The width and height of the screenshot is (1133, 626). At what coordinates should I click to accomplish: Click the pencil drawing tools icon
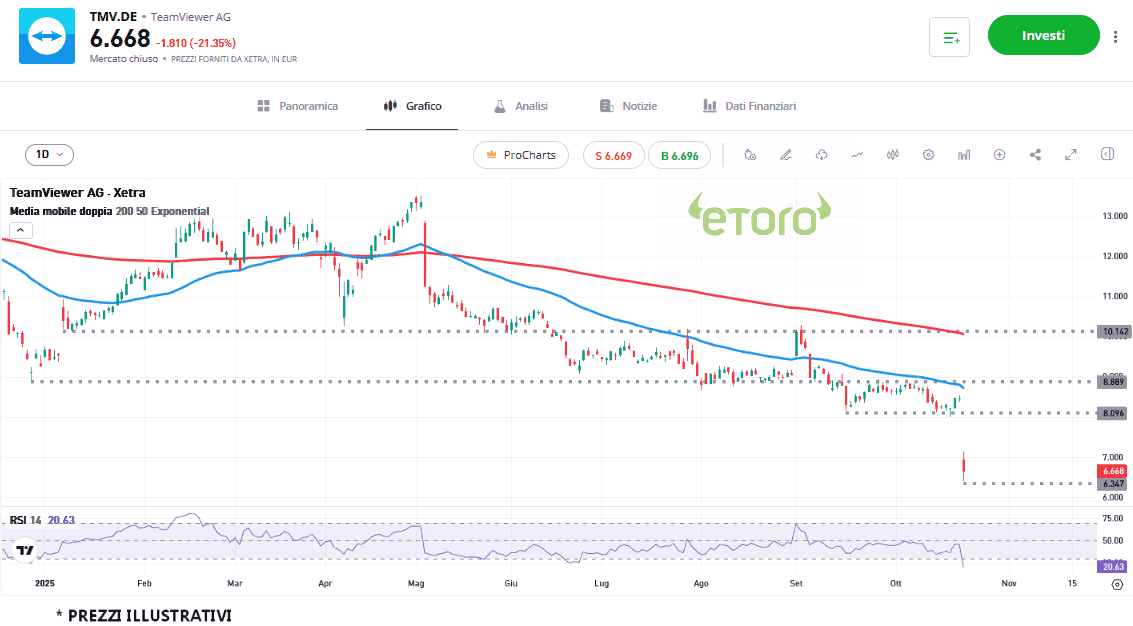(x=786, y=155)
